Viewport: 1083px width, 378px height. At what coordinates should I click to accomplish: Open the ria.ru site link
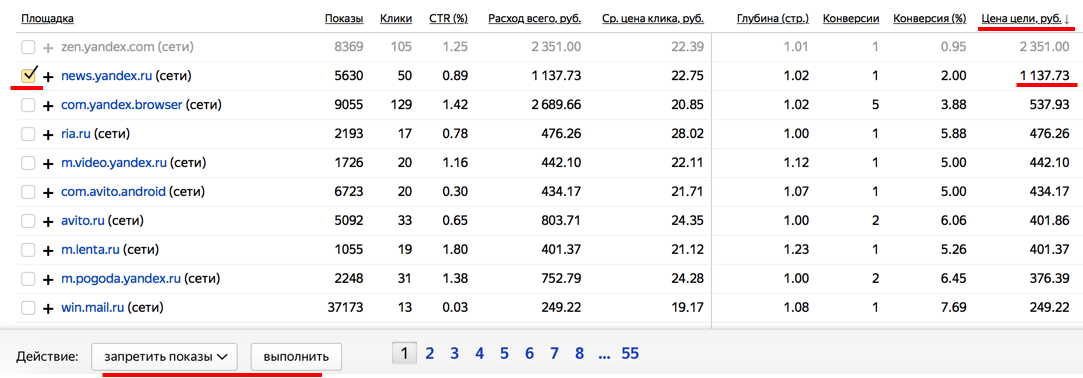(x=76, y=134)
